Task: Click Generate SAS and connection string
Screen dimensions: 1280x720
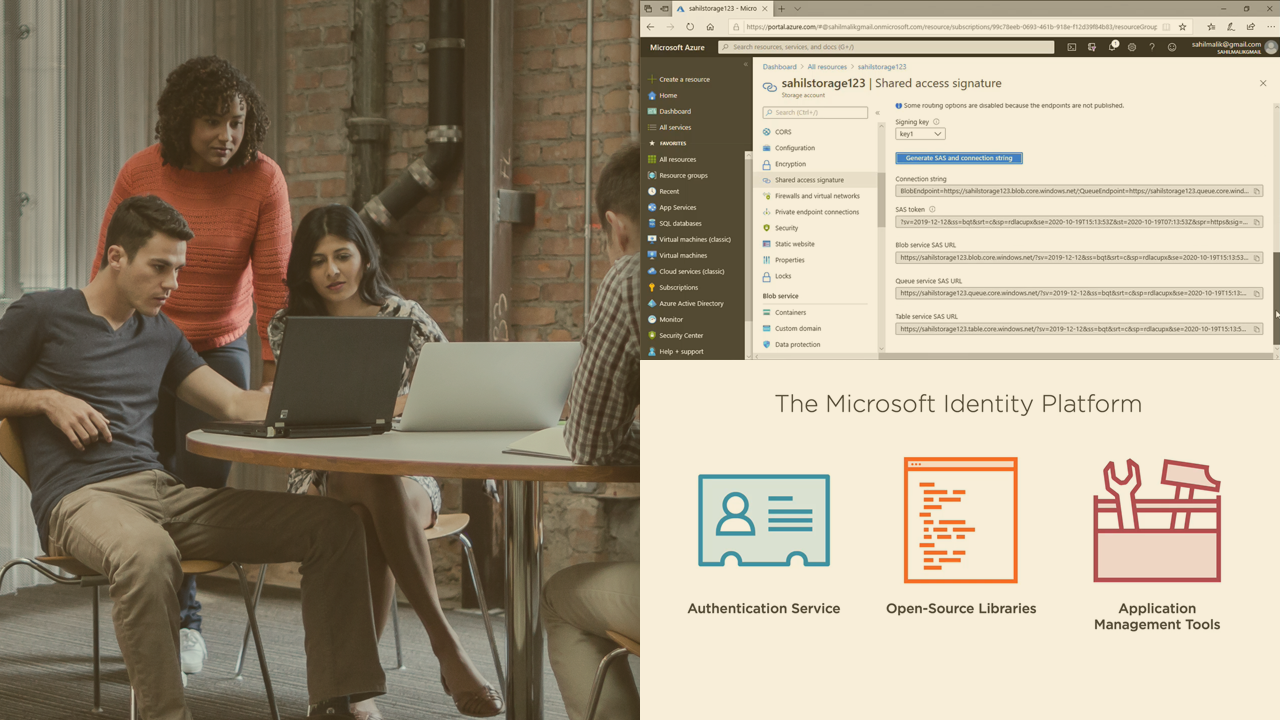Action: (x=958, y=157)
